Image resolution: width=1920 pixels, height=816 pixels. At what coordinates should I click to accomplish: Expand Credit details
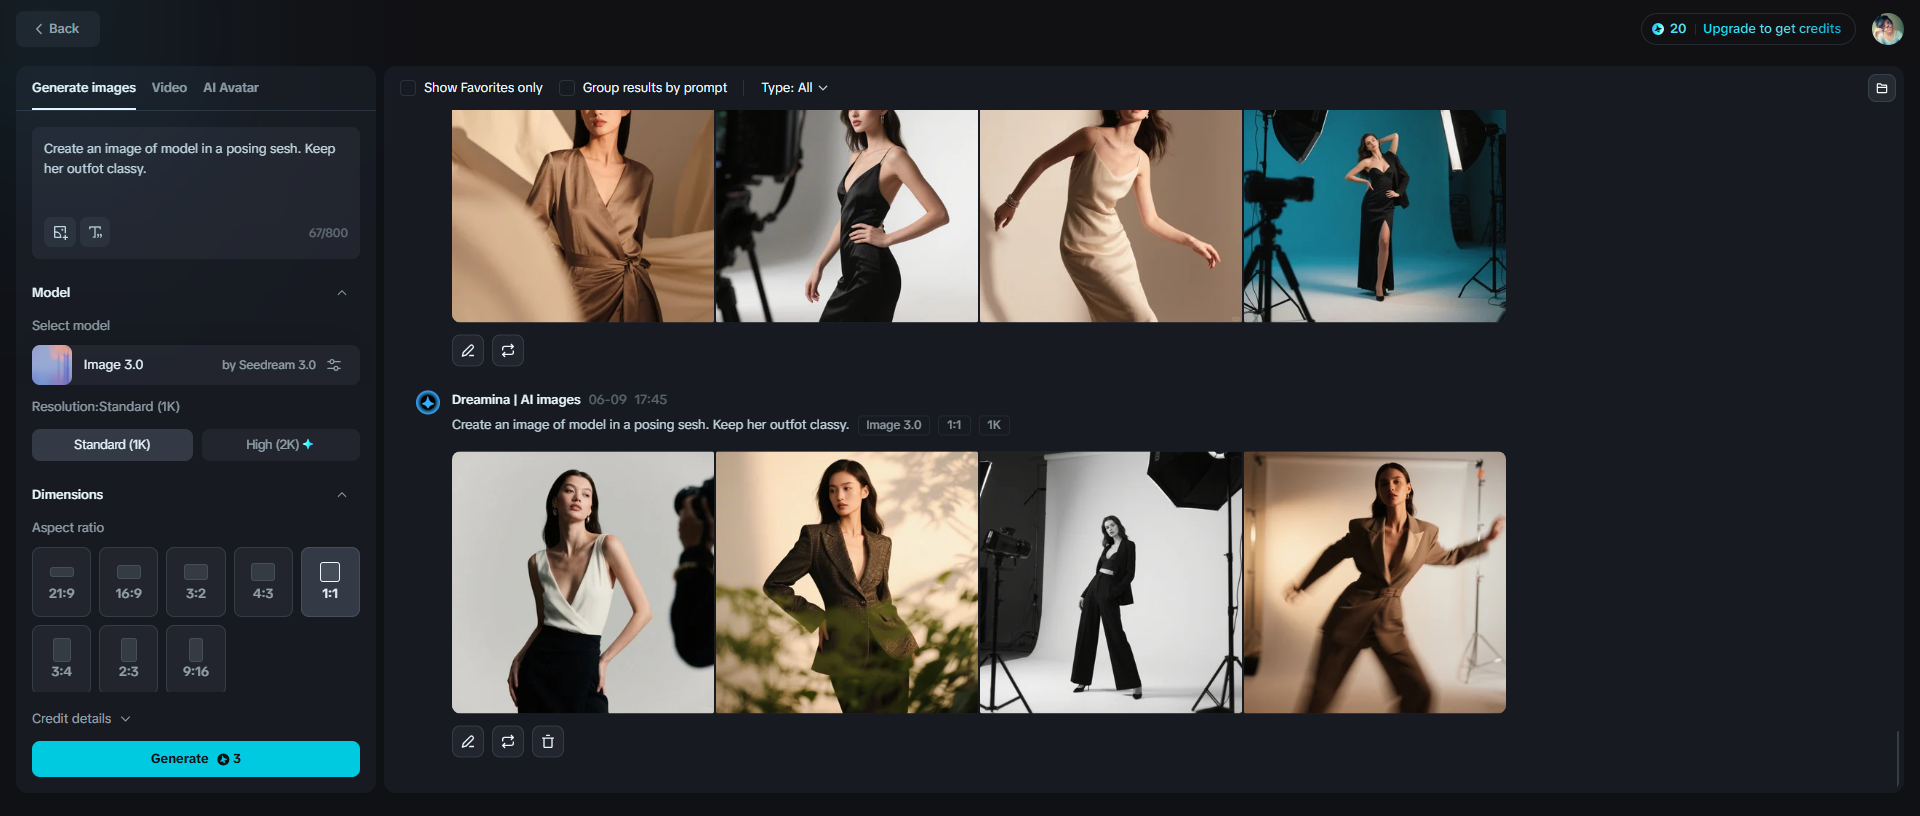pyautogui.click(x=81, y=719)
